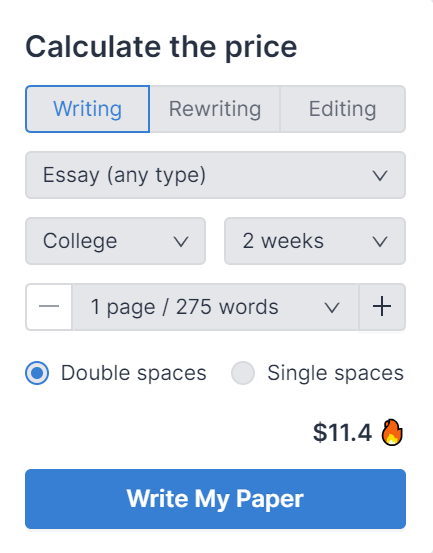This screenshot has height=553, width=433.
Task: Increase page count with plus button
Action: click(382, 307)
